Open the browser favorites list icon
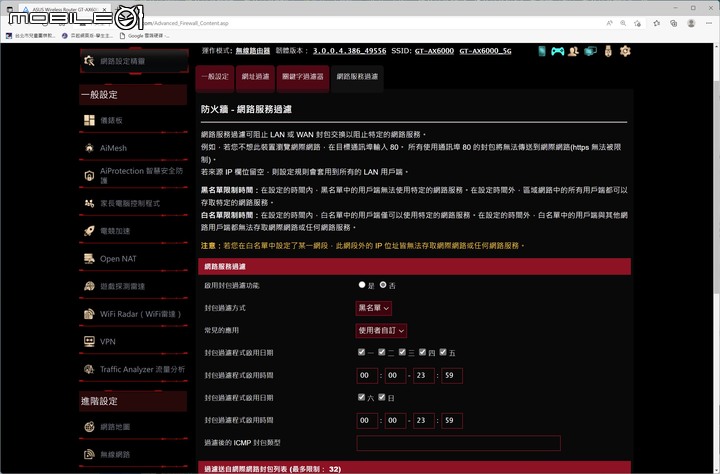The width and height of the screenshot is (720, 474). tap(657, 23)
